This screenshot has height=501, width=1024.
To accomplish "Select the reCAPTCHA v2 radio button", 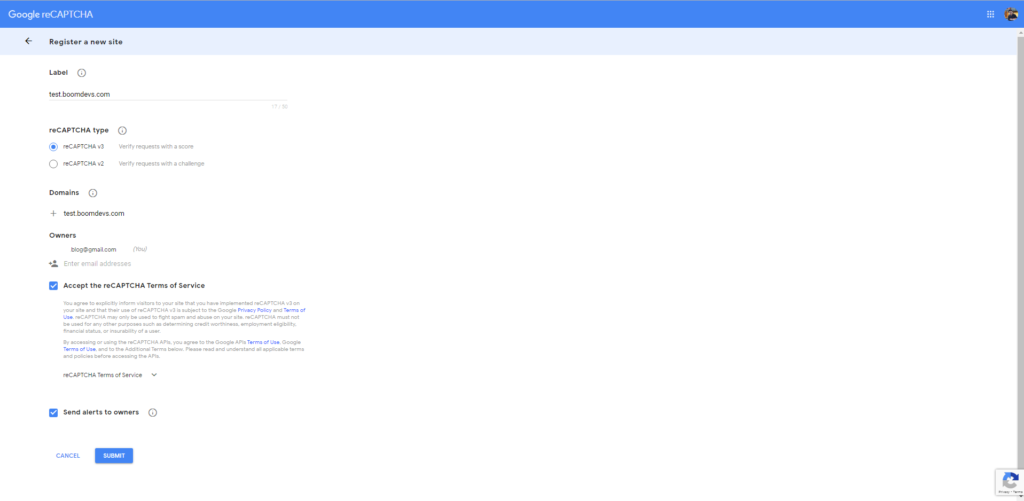I will (54, 164).
